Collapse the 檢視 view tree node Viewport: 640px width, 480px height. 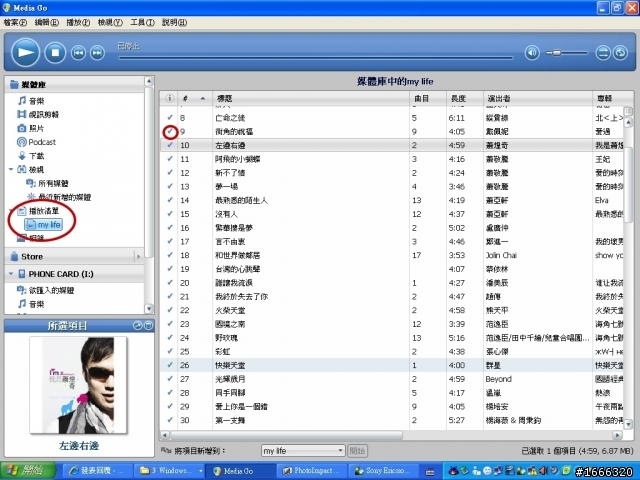pos(11,169)
